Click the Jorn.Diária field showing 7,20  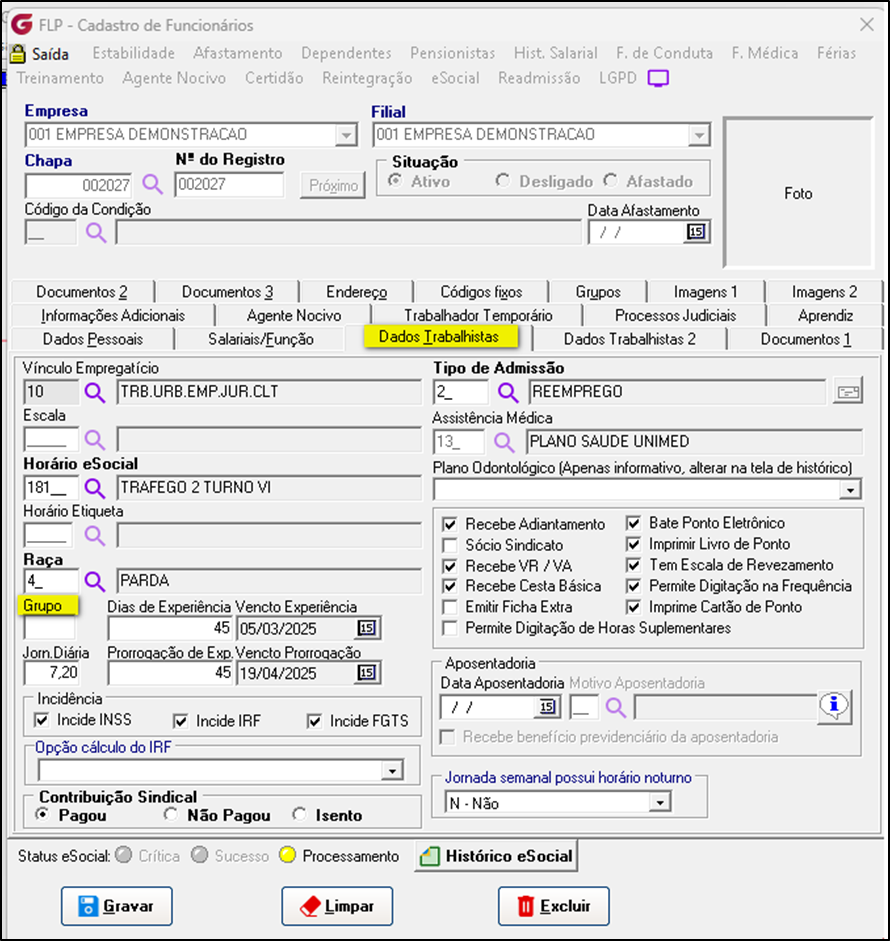(52, 673)
